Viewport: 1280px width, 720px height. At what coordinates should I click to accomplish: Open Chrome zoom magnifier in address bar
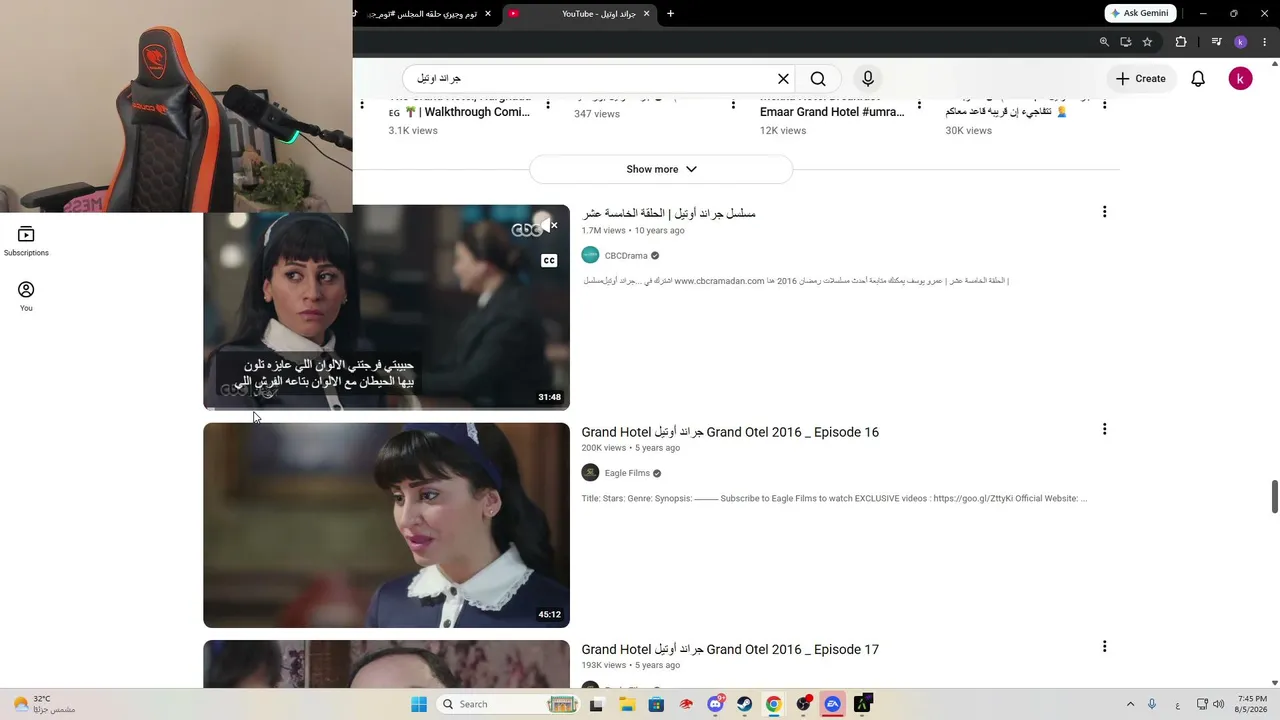(x=1104, y=42)
